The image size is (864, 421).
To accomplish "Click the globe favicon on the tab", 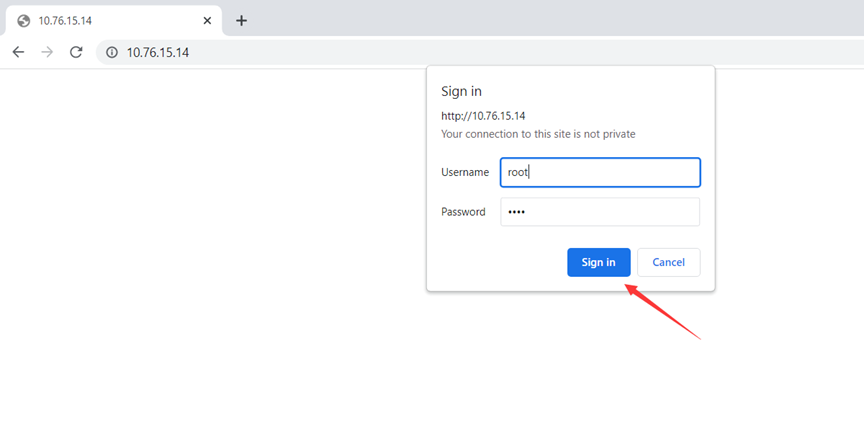I will (23, 21).
